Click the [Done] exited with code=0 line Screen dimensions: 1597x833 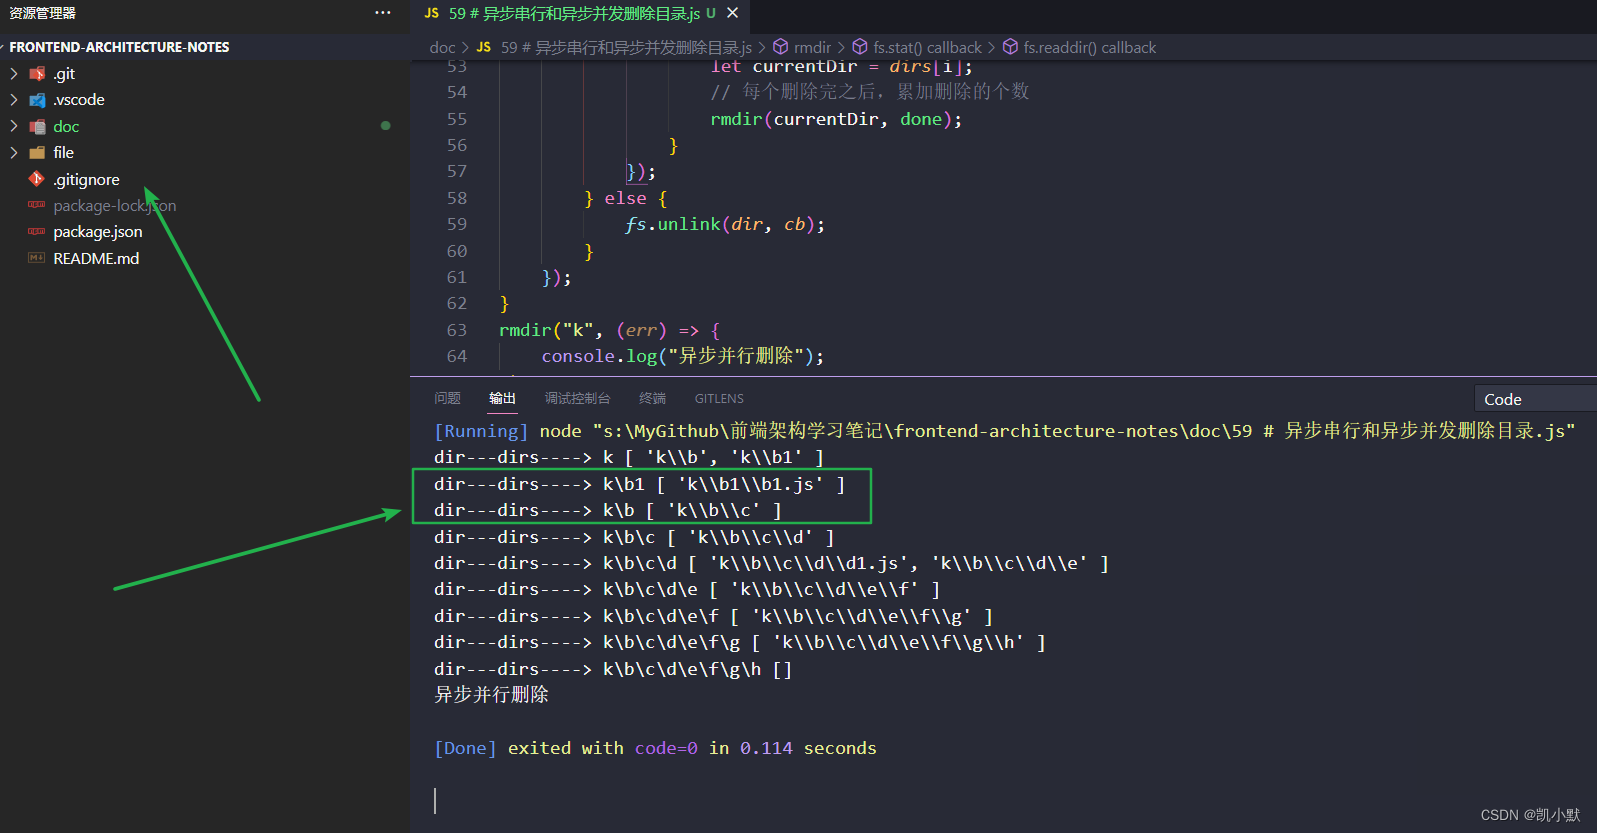[x=655, y=748]
